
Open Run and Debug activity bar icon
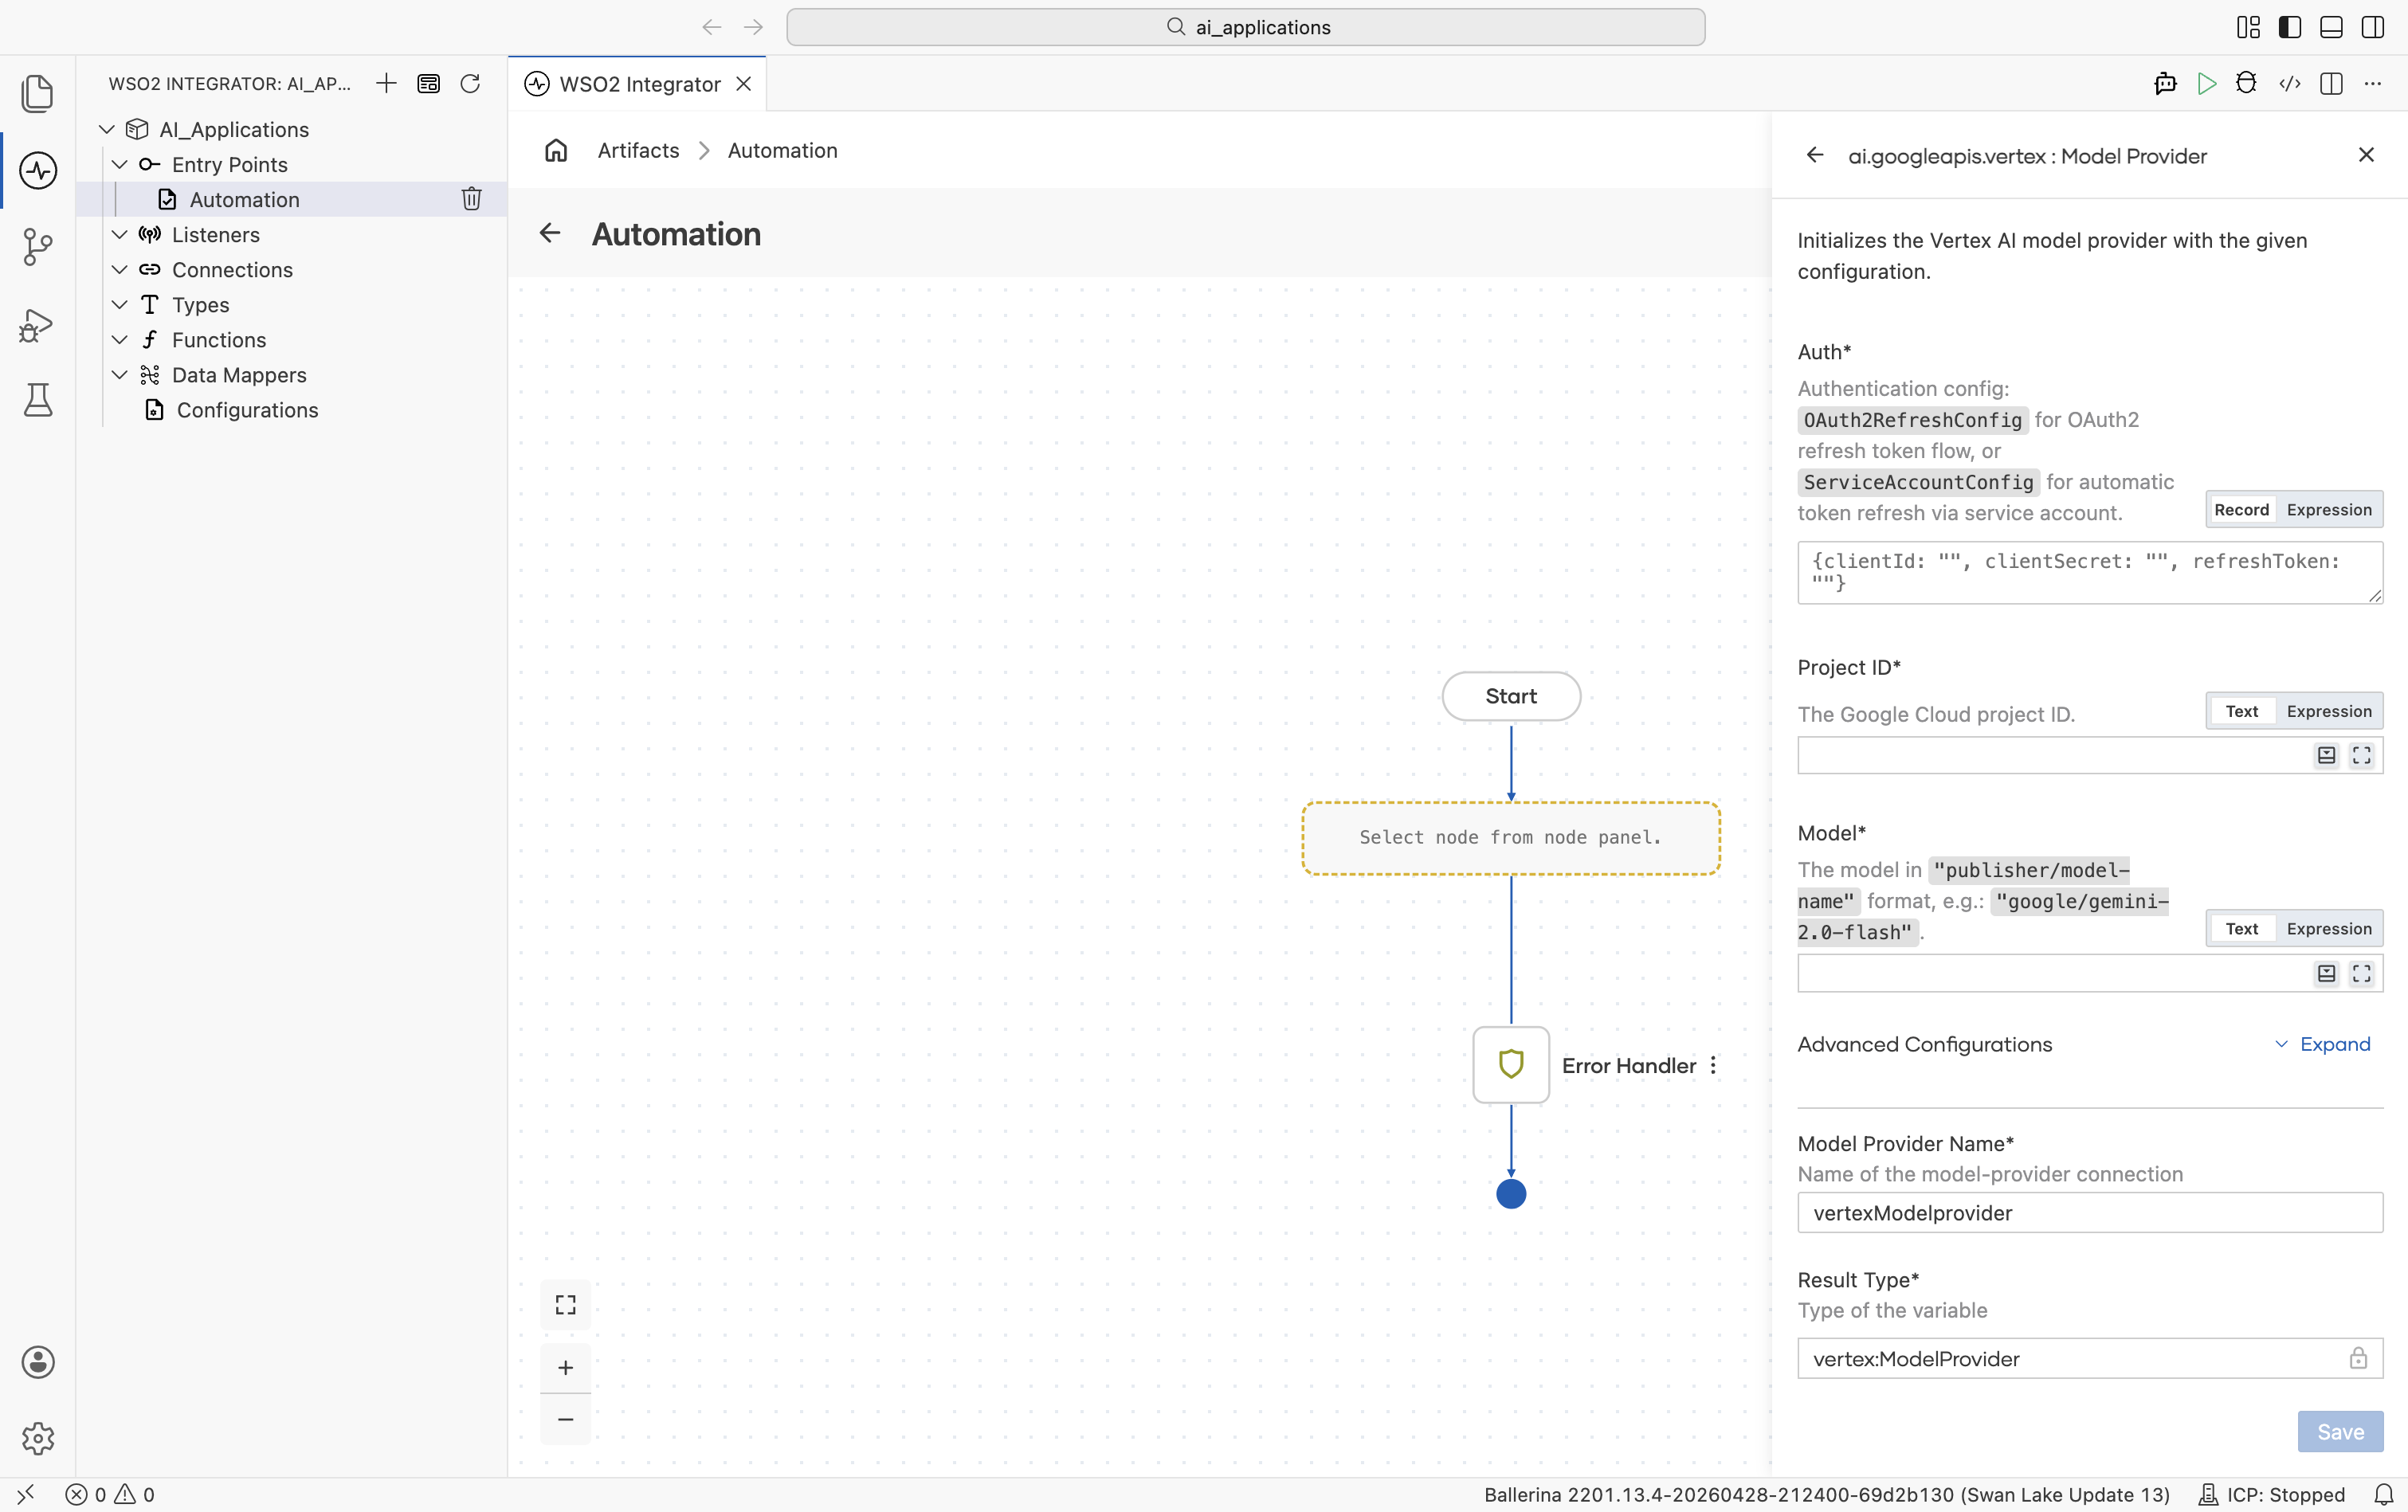coord(38,324)
